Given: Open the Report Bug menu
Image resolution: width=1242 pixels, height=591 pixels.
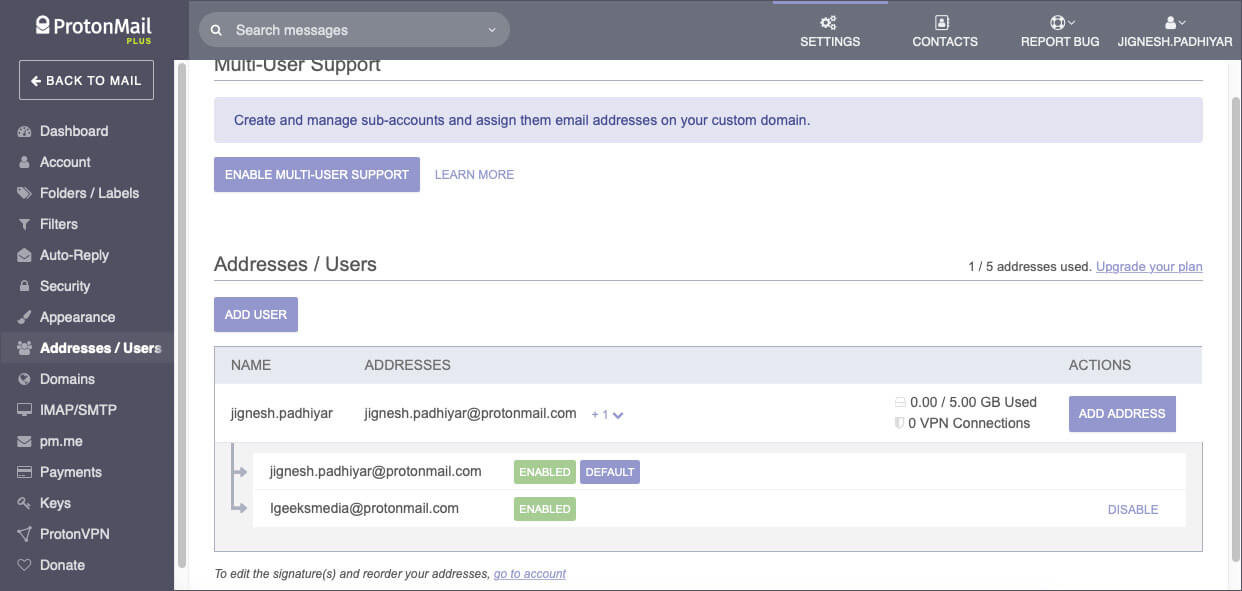Looking at the screenshot, I should 1059,31.
